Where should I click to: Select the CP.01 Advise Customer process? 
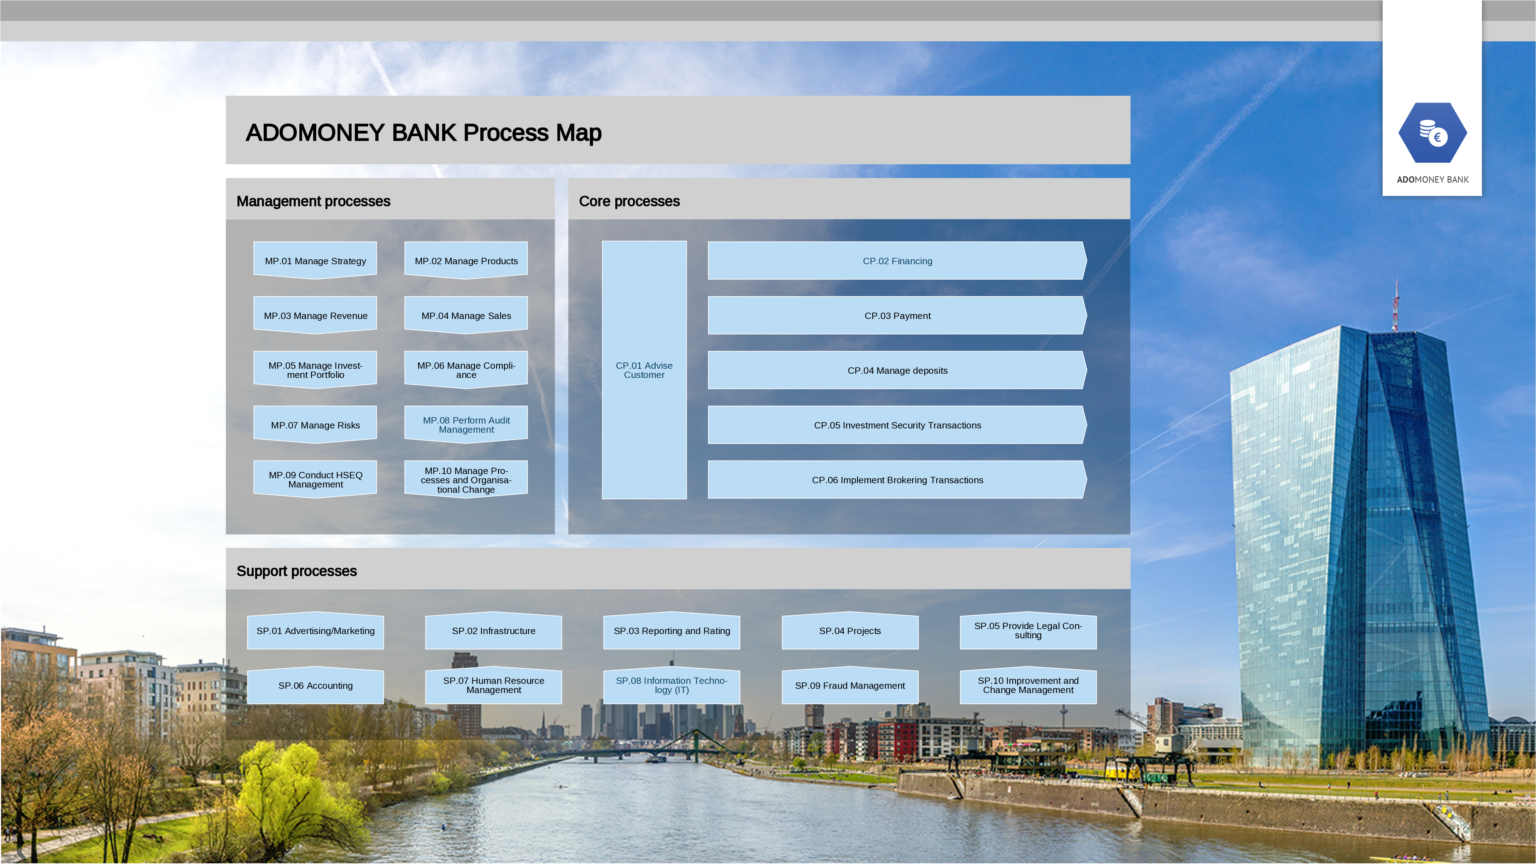pos(644,370)
